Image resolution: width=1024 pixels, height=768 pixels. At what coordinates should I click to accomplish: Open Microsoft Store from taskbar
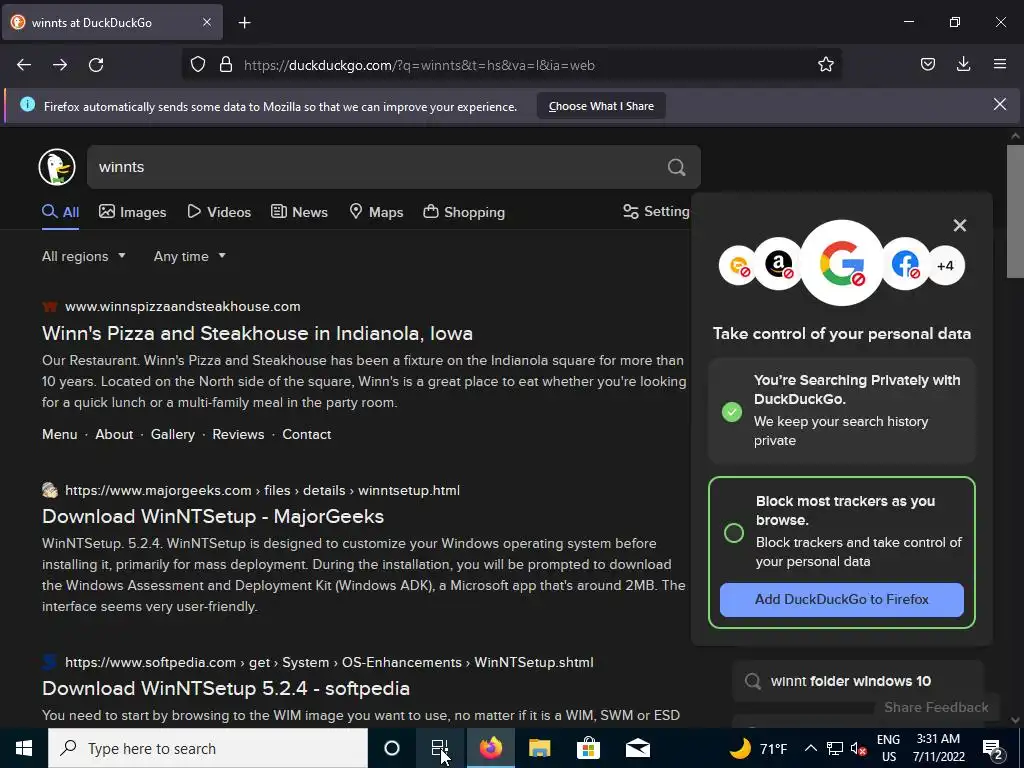[x=588, y=748]
